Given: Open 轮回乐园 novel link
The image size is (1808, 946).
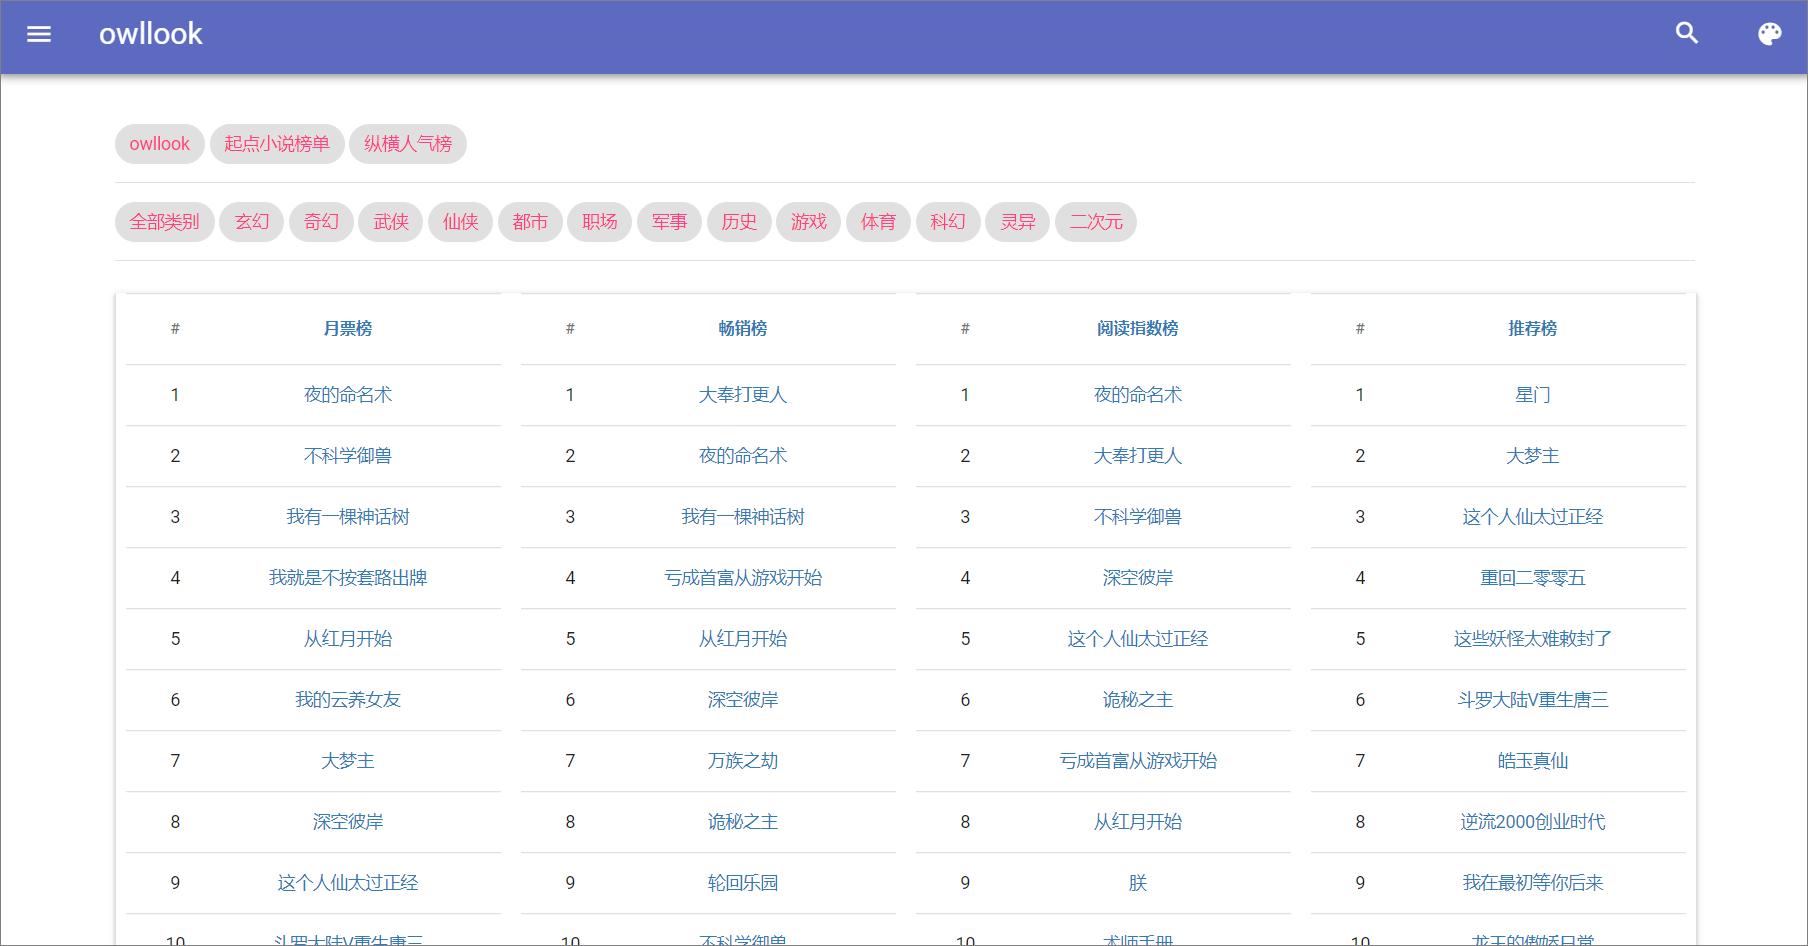Looking at the screenshot, I should (743, 883).
